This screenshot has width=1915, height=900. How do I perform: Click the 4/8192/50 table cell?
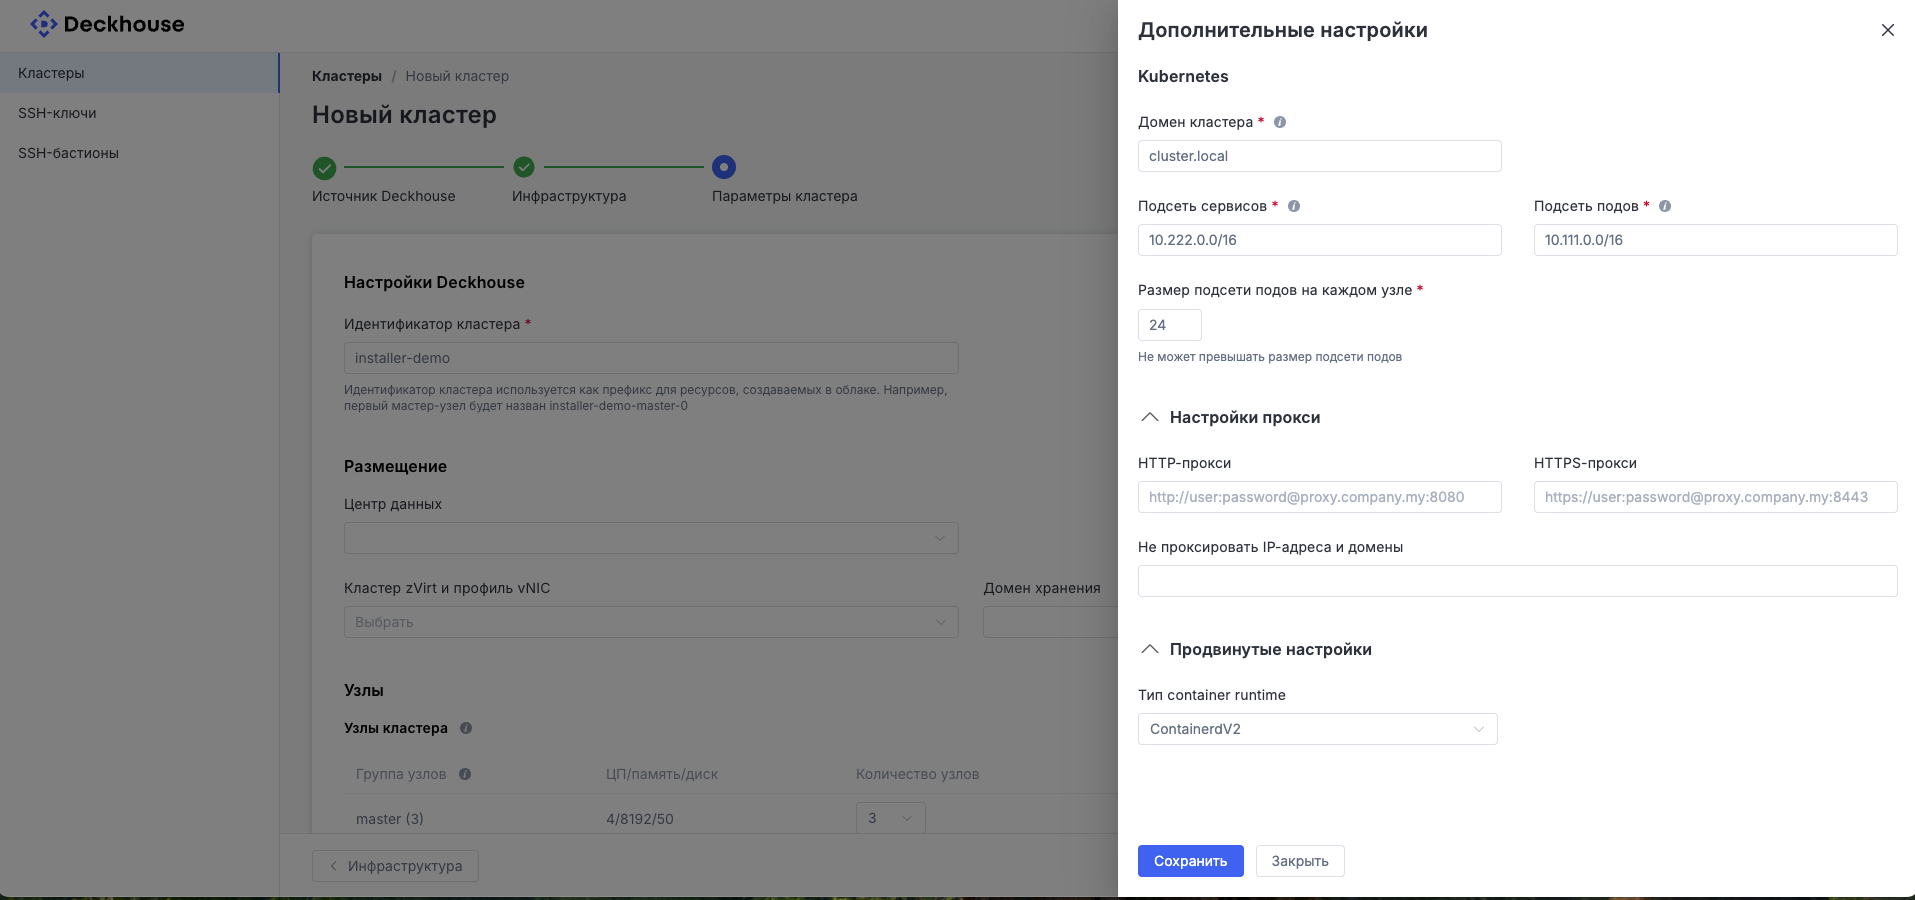[x=640, y=819]
